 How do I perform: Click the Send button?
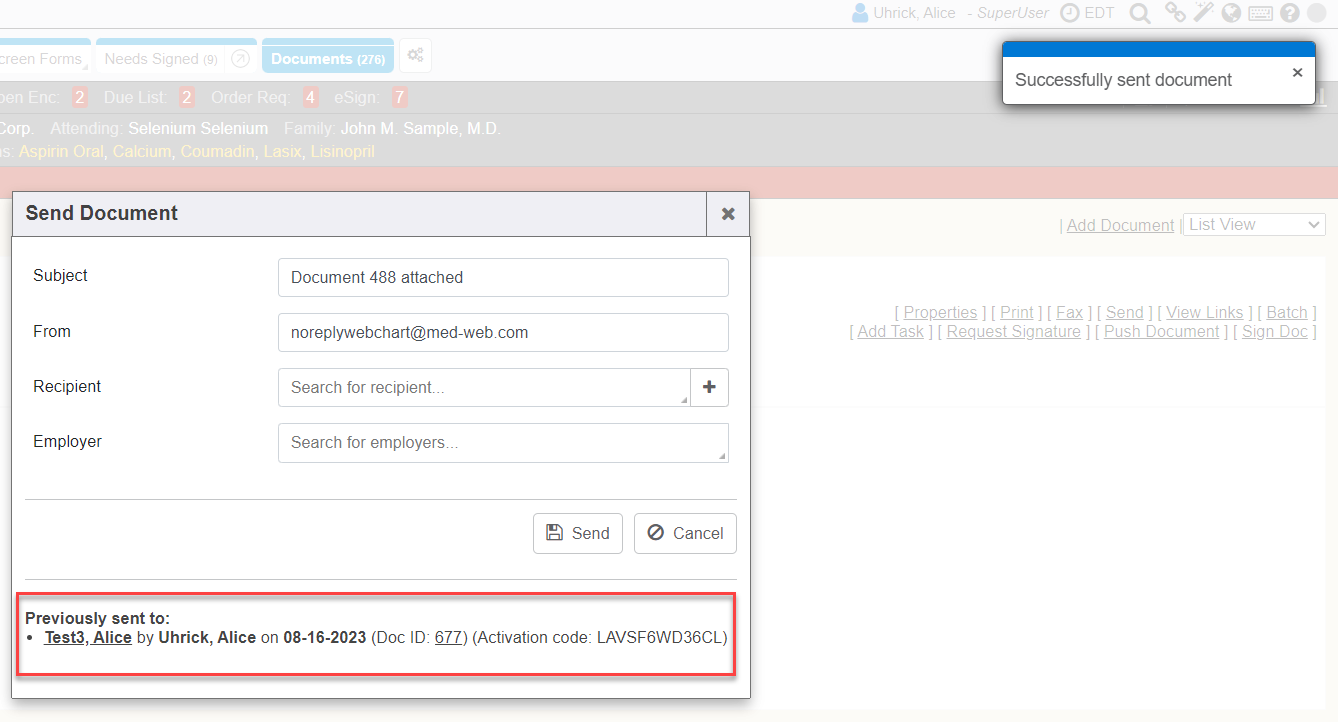pos(578,534)
